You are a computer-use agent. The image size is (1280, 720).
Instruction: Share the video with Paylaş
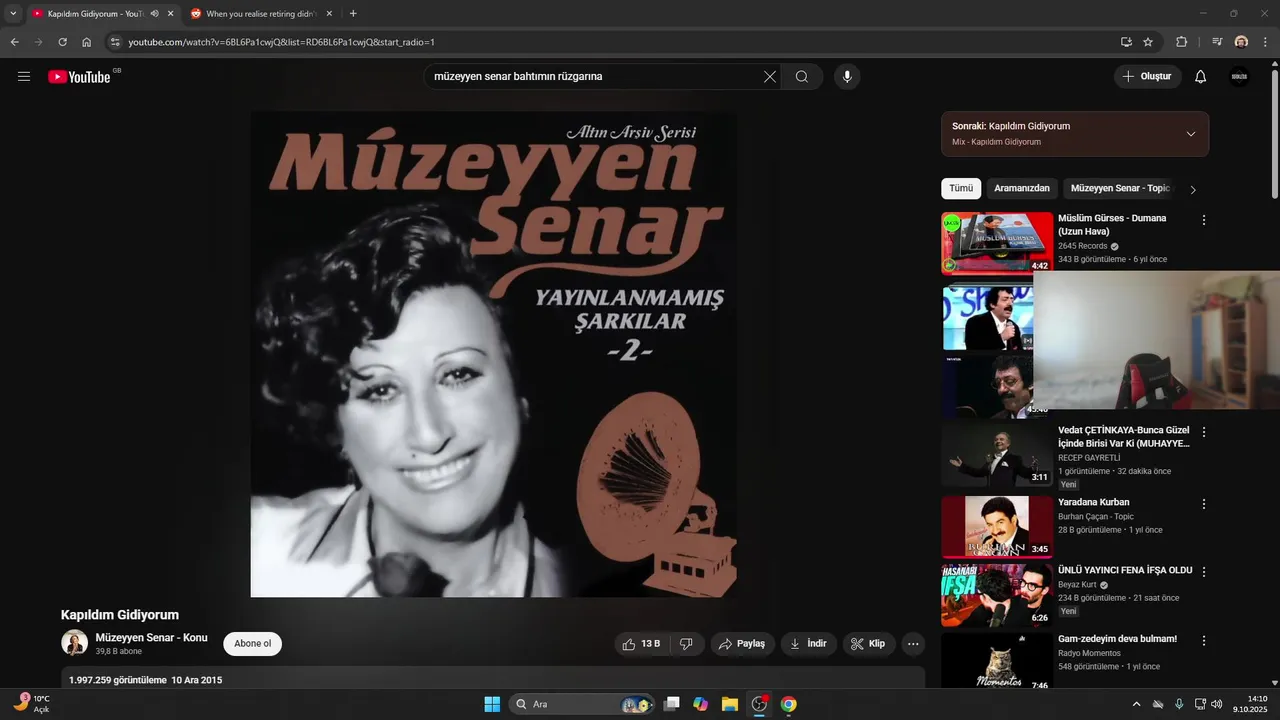click(742, 644)
